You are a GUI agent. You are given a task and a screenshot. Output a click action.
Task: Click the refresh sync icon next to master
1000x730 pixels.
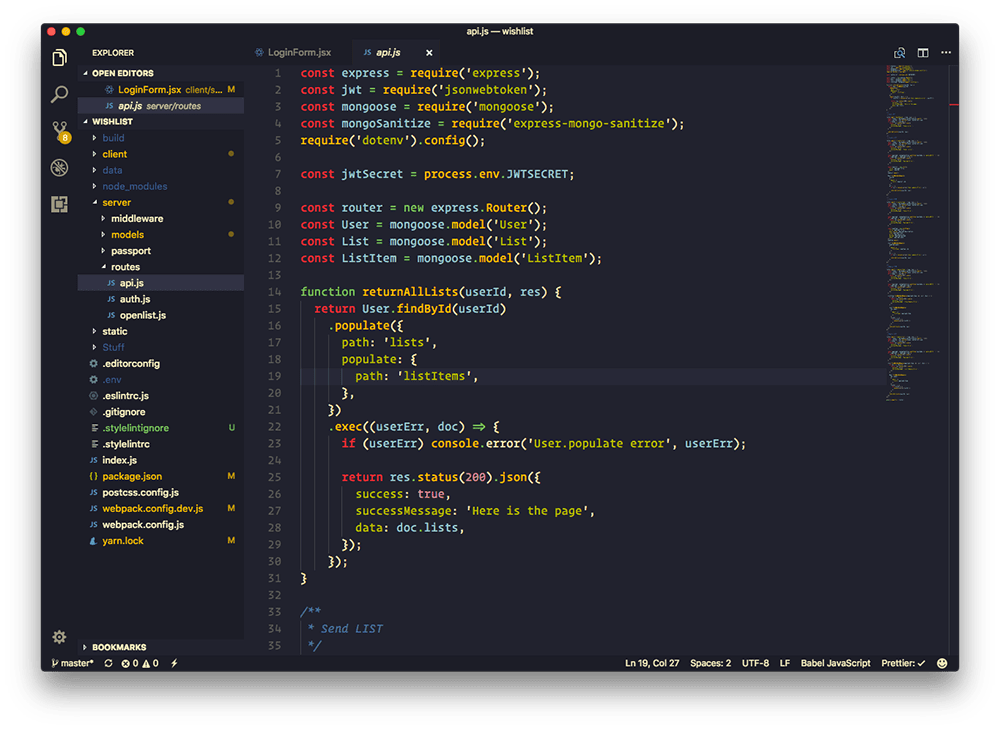[106, 662]
